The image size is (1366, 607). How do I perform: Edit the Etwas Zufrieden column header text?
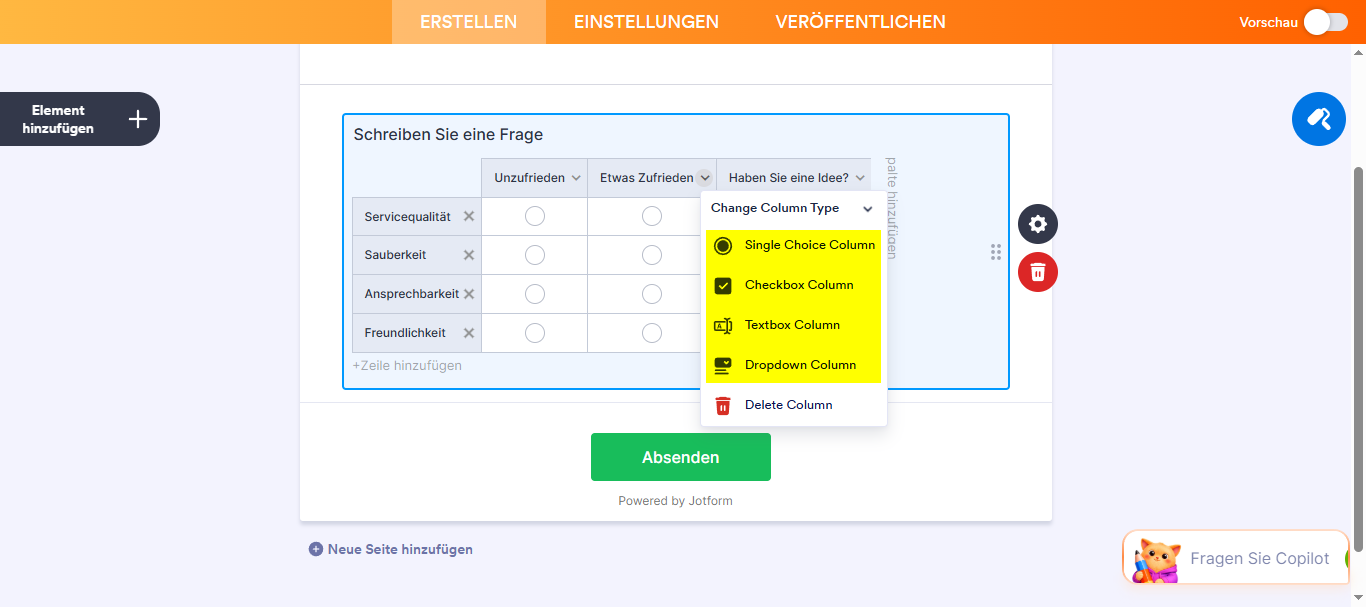[647, 178]
